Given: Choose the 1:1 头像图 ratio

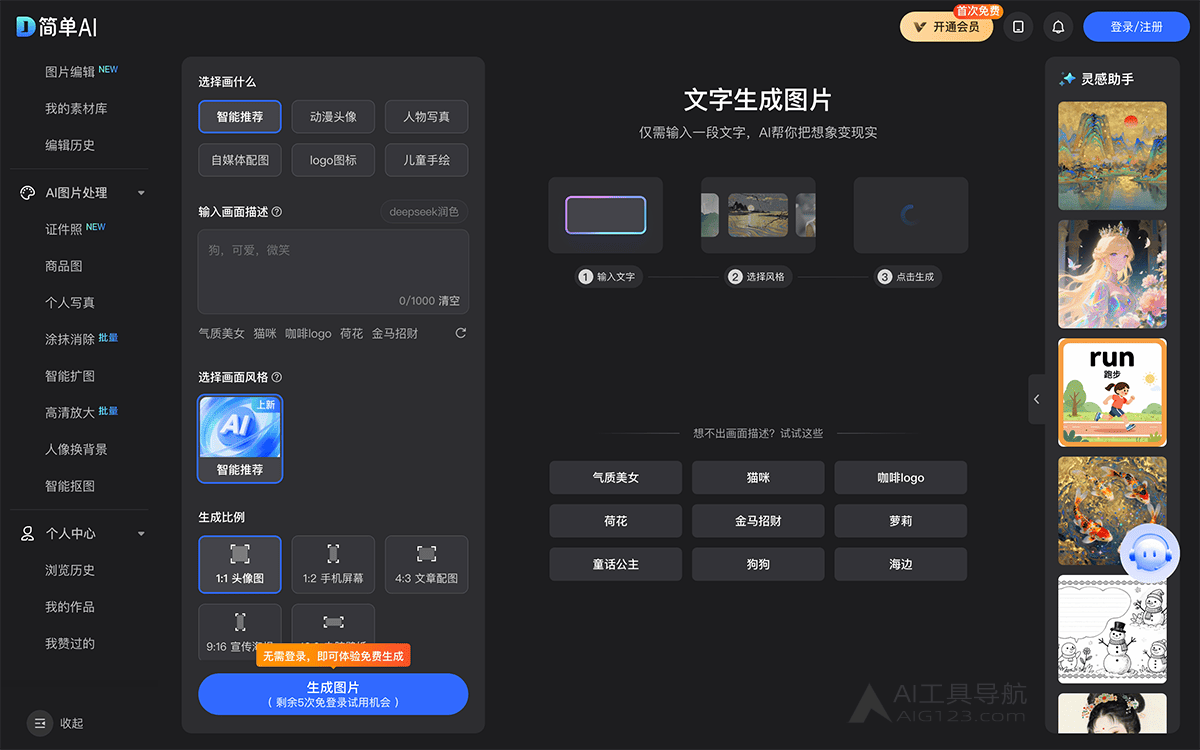Looking at the screenshot, I should [x=240, y=565].
